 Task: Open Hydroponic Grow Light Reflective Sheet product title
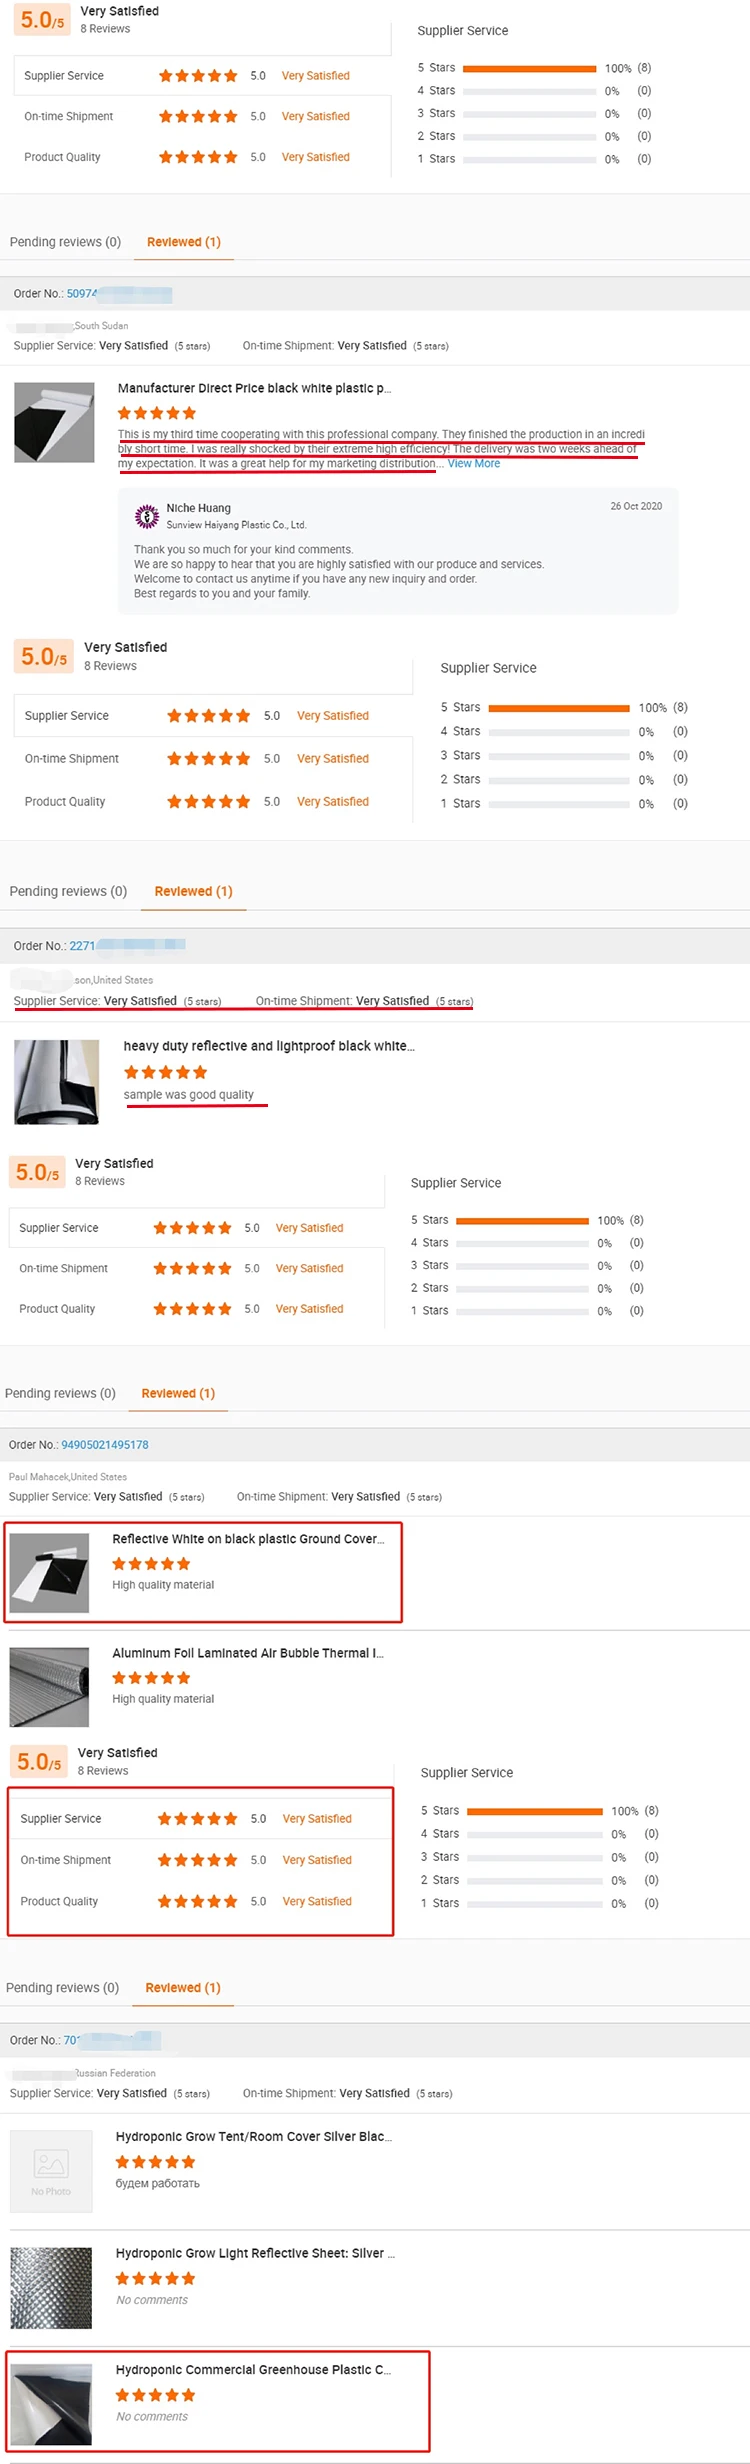pyautogui.click(x=255, y=2253)
